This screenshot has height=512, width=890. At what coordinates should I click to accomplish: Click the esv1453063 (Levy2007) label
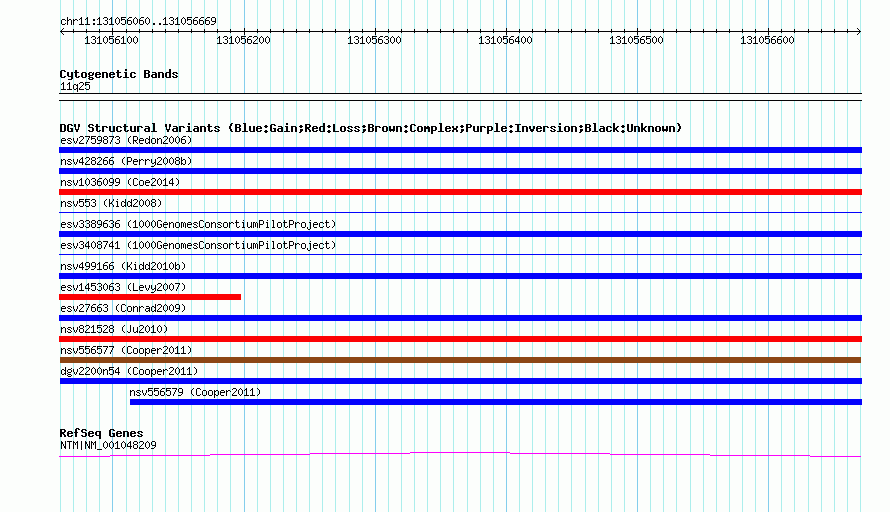pyautogui.click(x=123, y=287)
